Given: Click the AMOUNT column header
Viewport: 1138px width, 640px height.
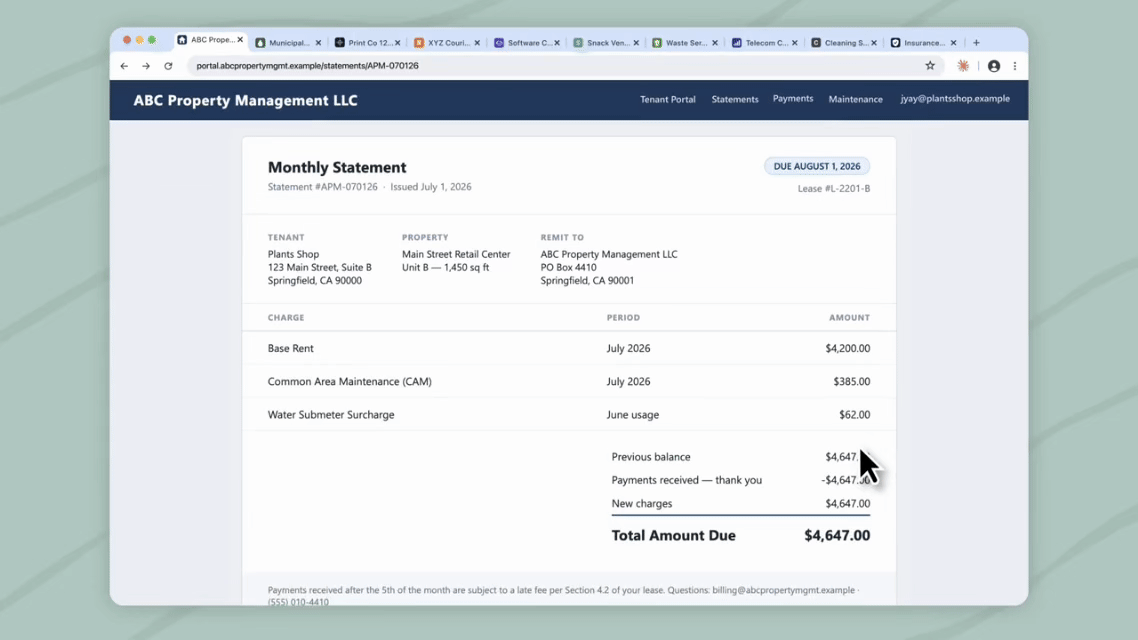Looking at the screenshot, I should [x=849, y=318].
